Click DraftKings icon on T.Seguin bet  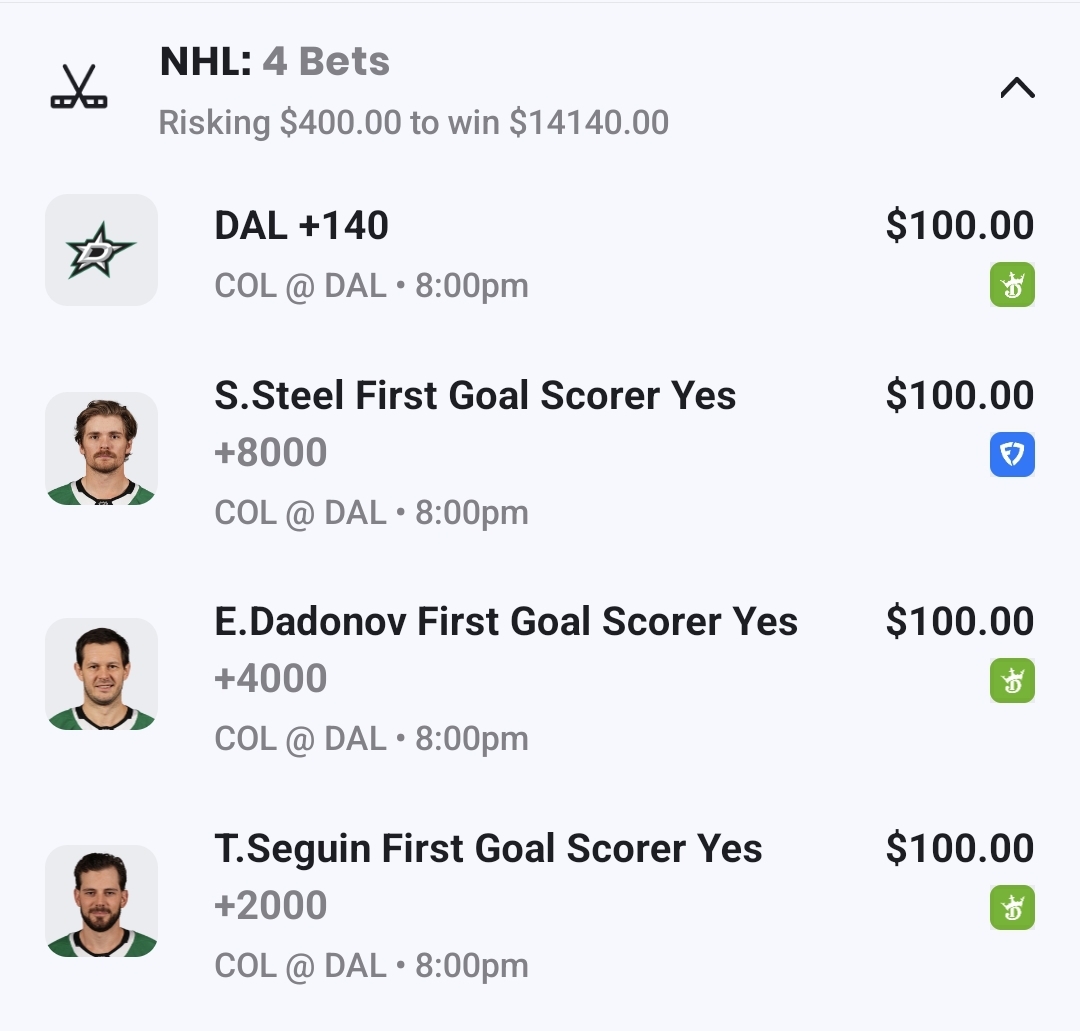pos(1012,908)
